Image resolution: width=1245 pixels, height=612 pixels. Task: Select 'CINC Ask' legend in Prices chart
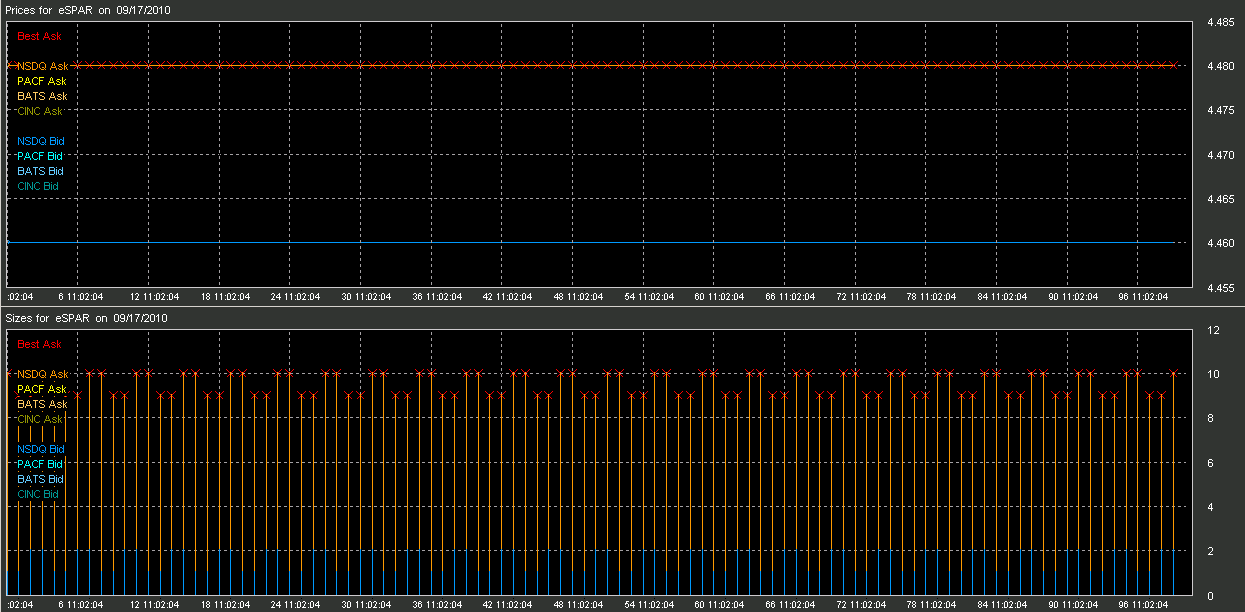[x=40, y=111]
